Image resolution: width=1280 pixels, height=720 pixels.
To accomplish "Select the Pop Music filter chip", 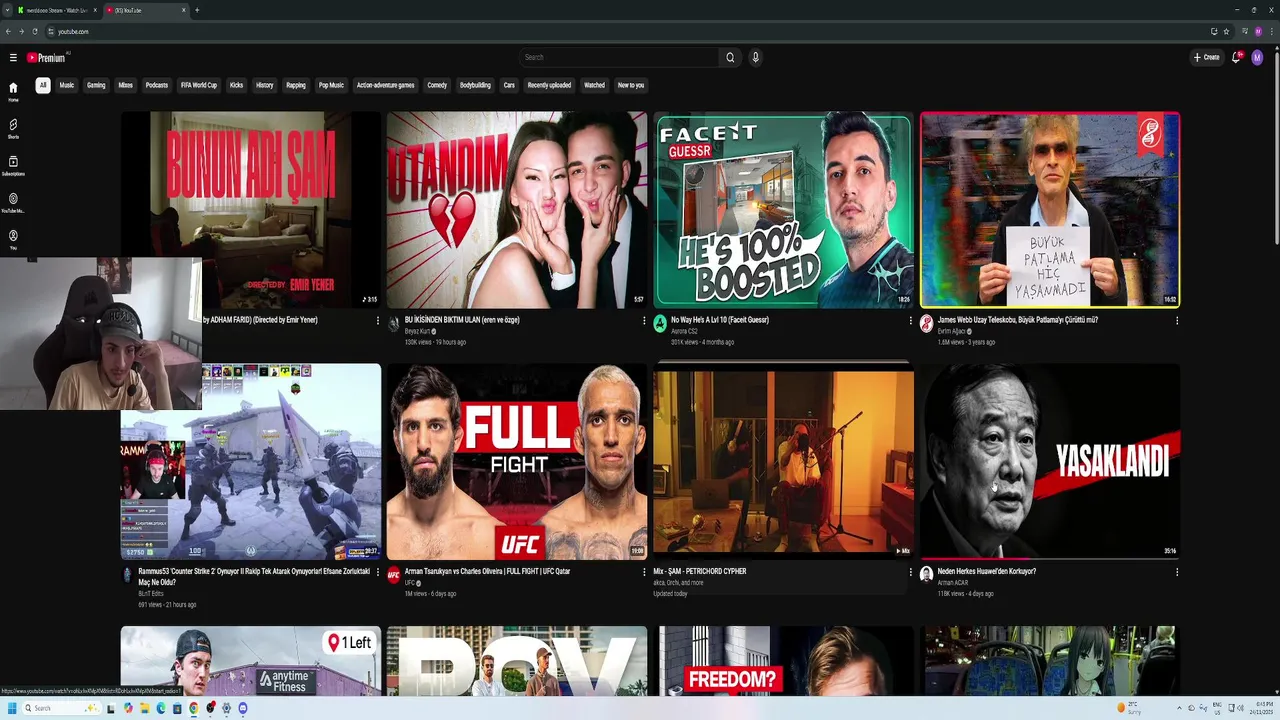I will (x=331, y=85).
